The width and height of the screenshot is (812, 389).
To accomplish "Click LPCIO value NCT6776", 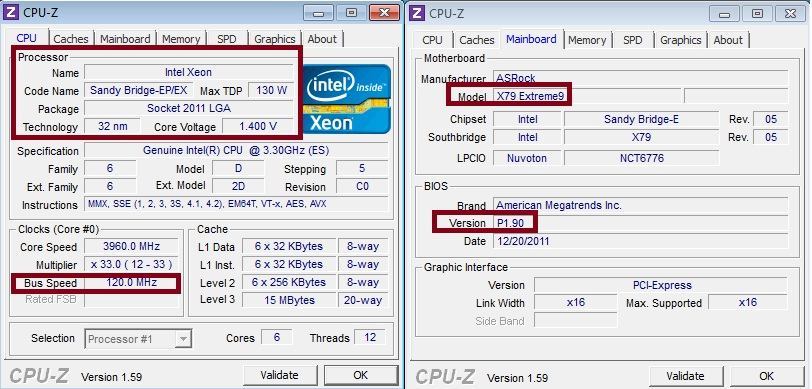I will (x=641, y=158).
